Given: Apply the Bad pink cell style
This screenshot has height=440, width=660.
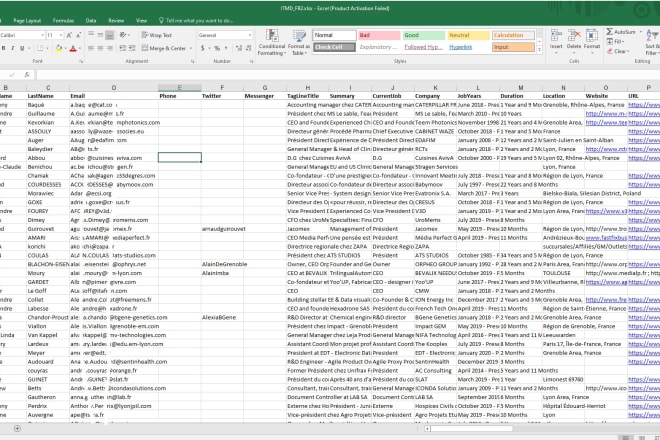Looking at the screenshot, I should (x=379, y=35).
